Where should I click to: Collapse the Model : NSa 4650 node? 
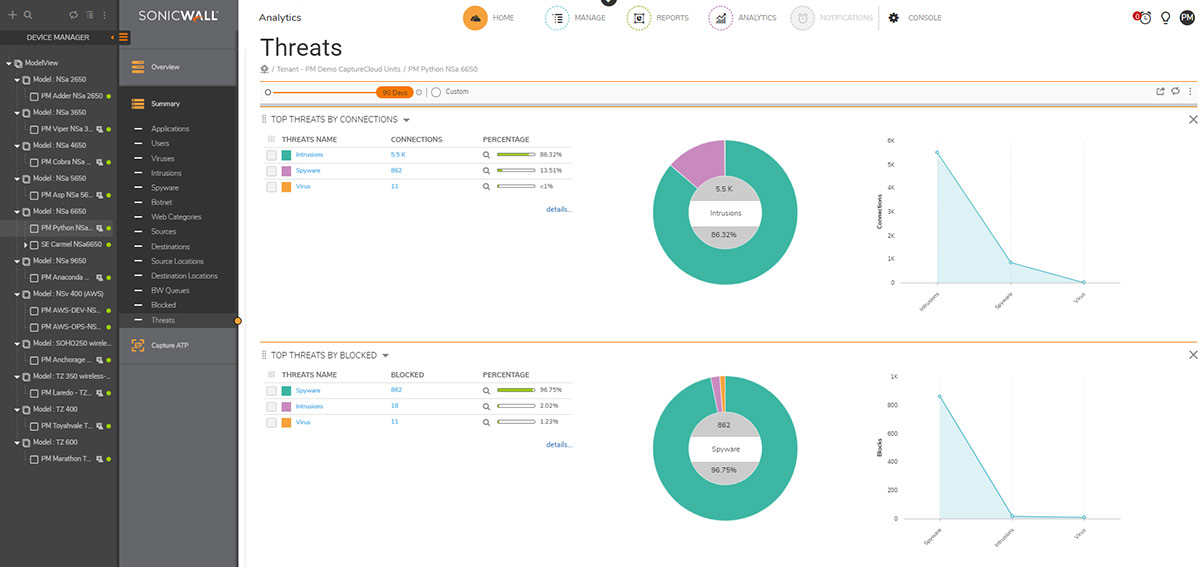click(17, 145)
